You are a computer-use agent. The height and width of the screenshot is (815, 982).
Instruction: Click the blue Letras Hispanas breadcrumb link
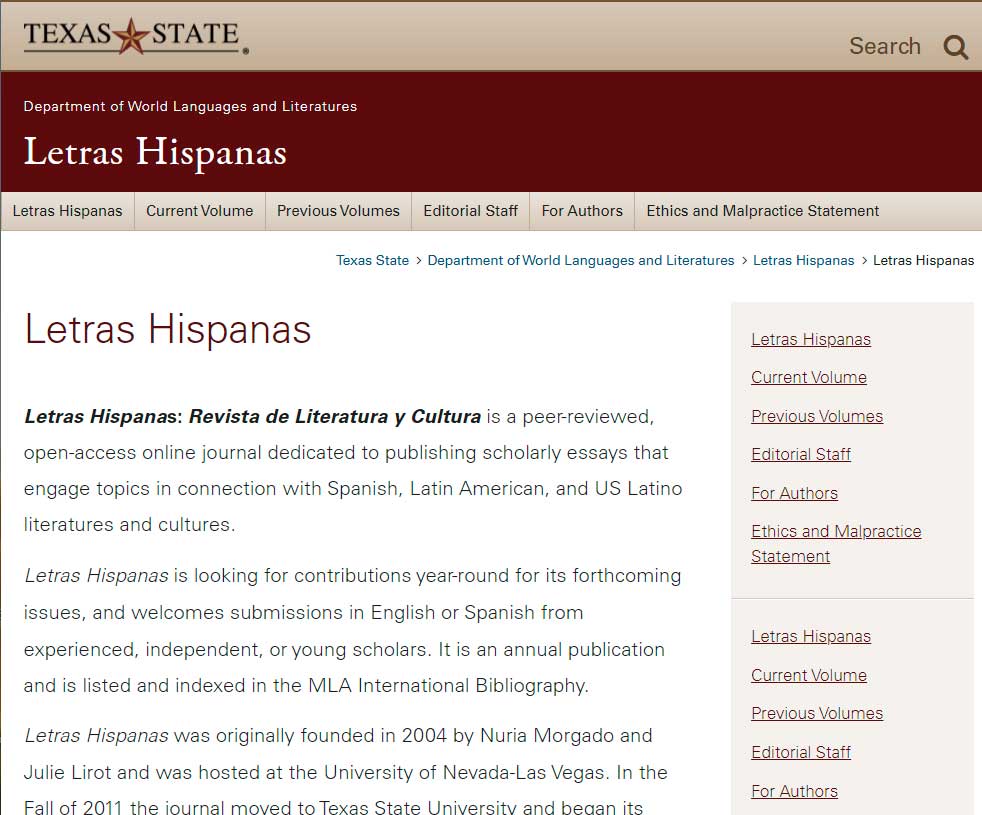point(804,261)
